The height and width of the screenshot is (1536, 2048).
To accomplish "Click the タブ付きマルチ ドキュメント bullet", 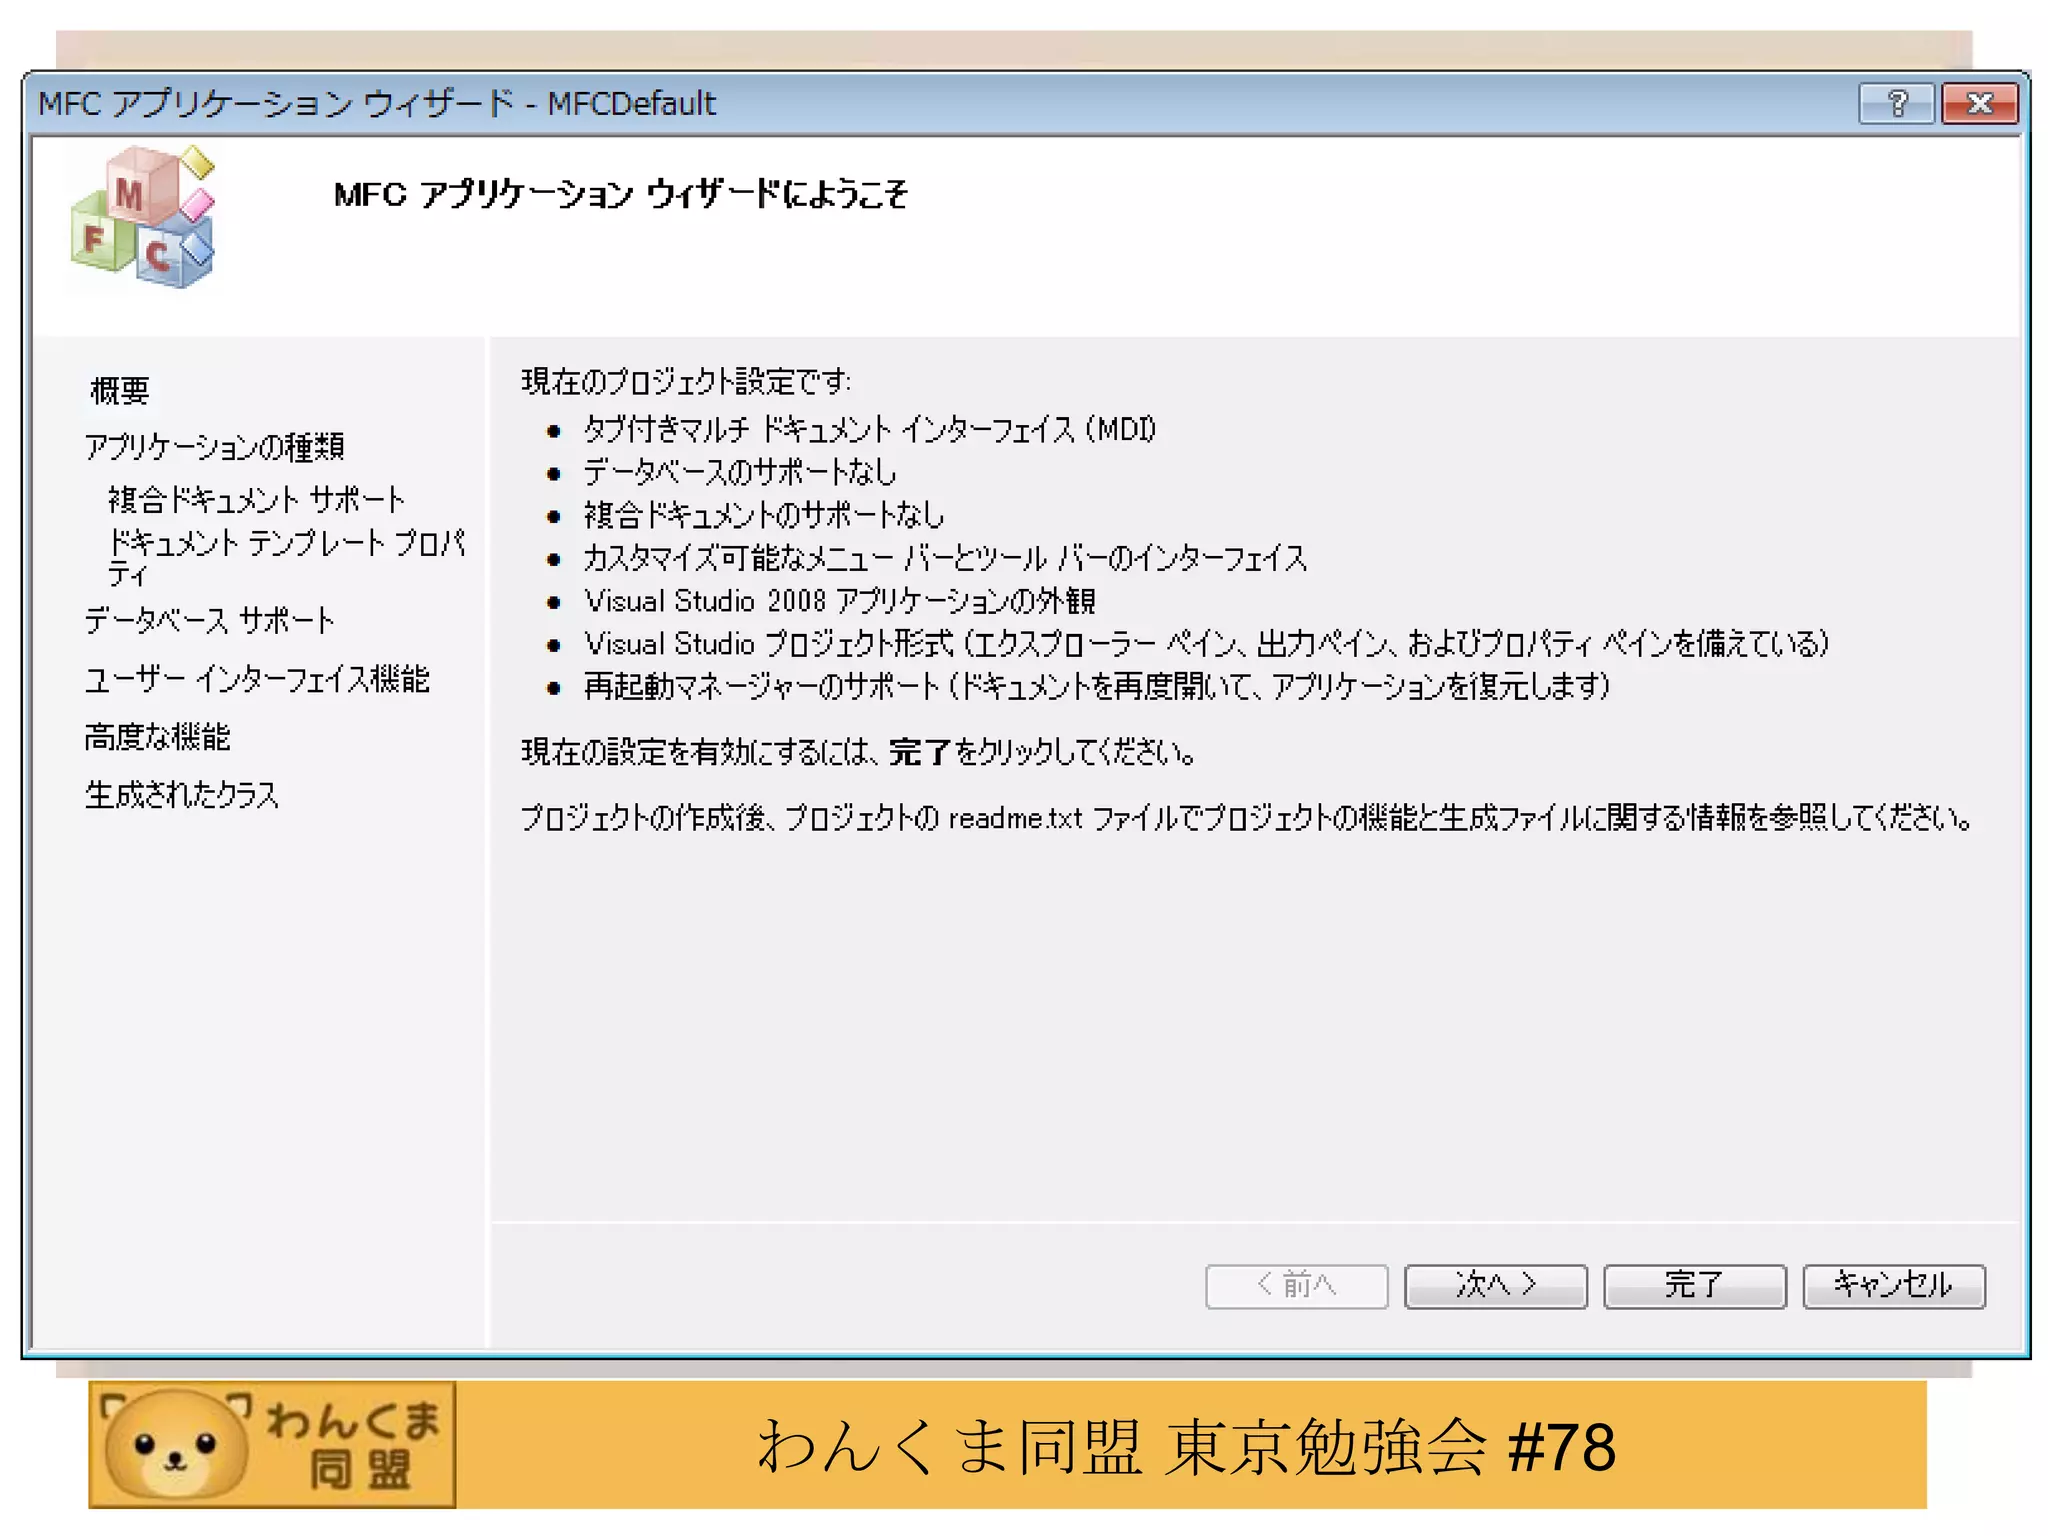I will pos(870,429).
